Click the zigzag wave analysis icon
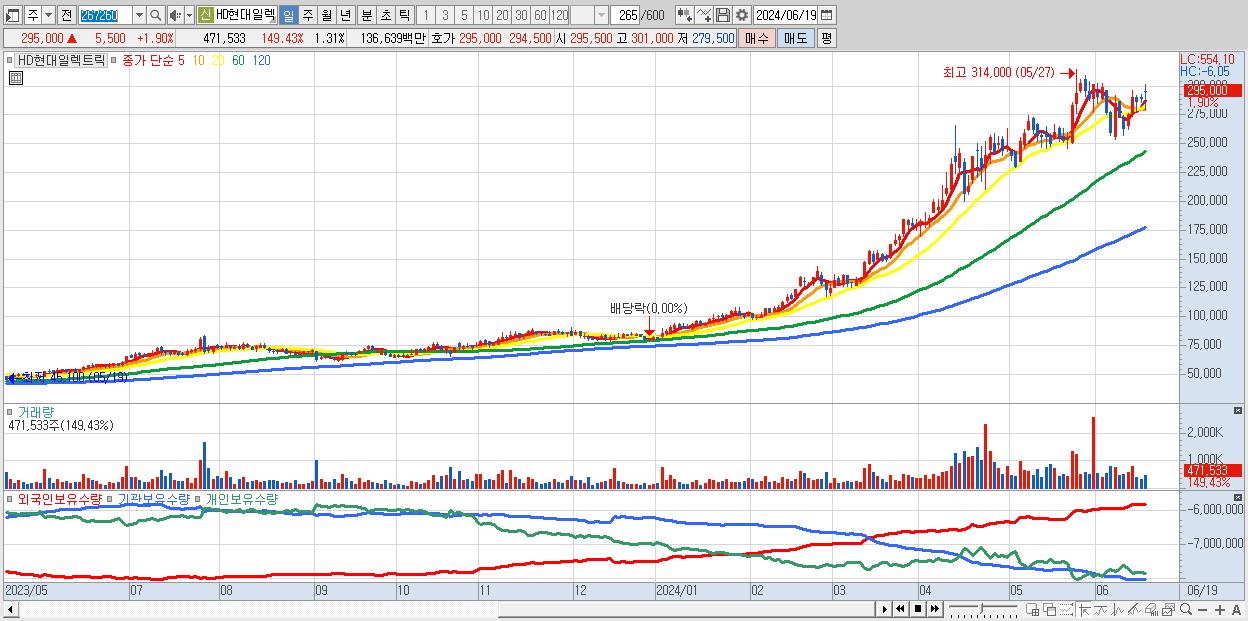The image size is (1248, 621). pyautogui.click(x=1117, y=609)
